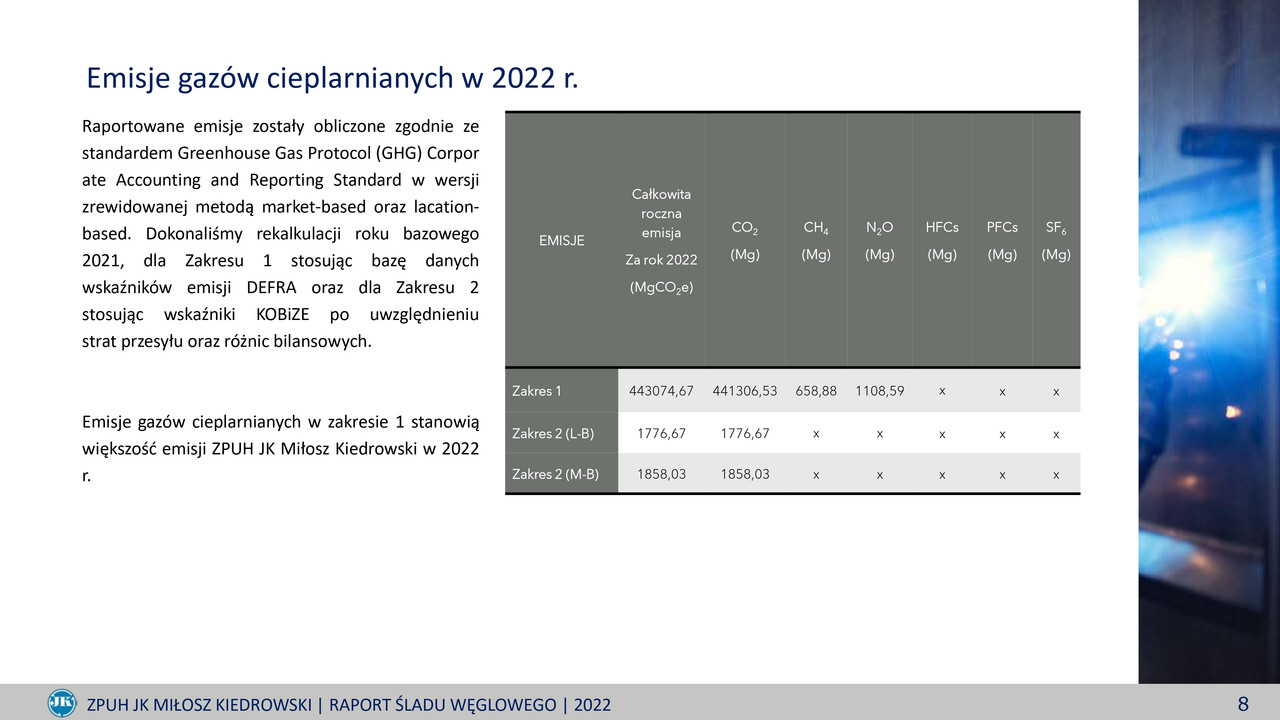The height and width of the screenshot is (720, 1280).
Task: Click the value 1108,59
Action: click(x=880, y=391)
